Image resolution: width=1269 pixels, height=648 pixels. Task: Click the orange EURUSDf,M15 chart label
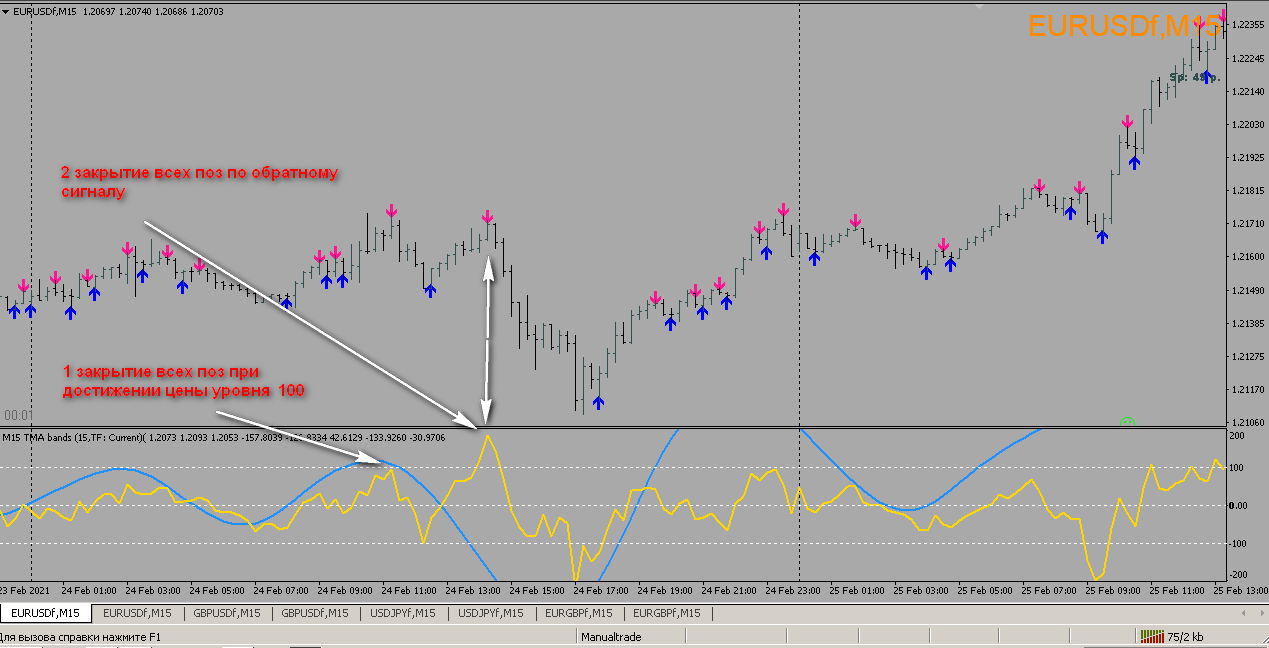[1127, 25]
